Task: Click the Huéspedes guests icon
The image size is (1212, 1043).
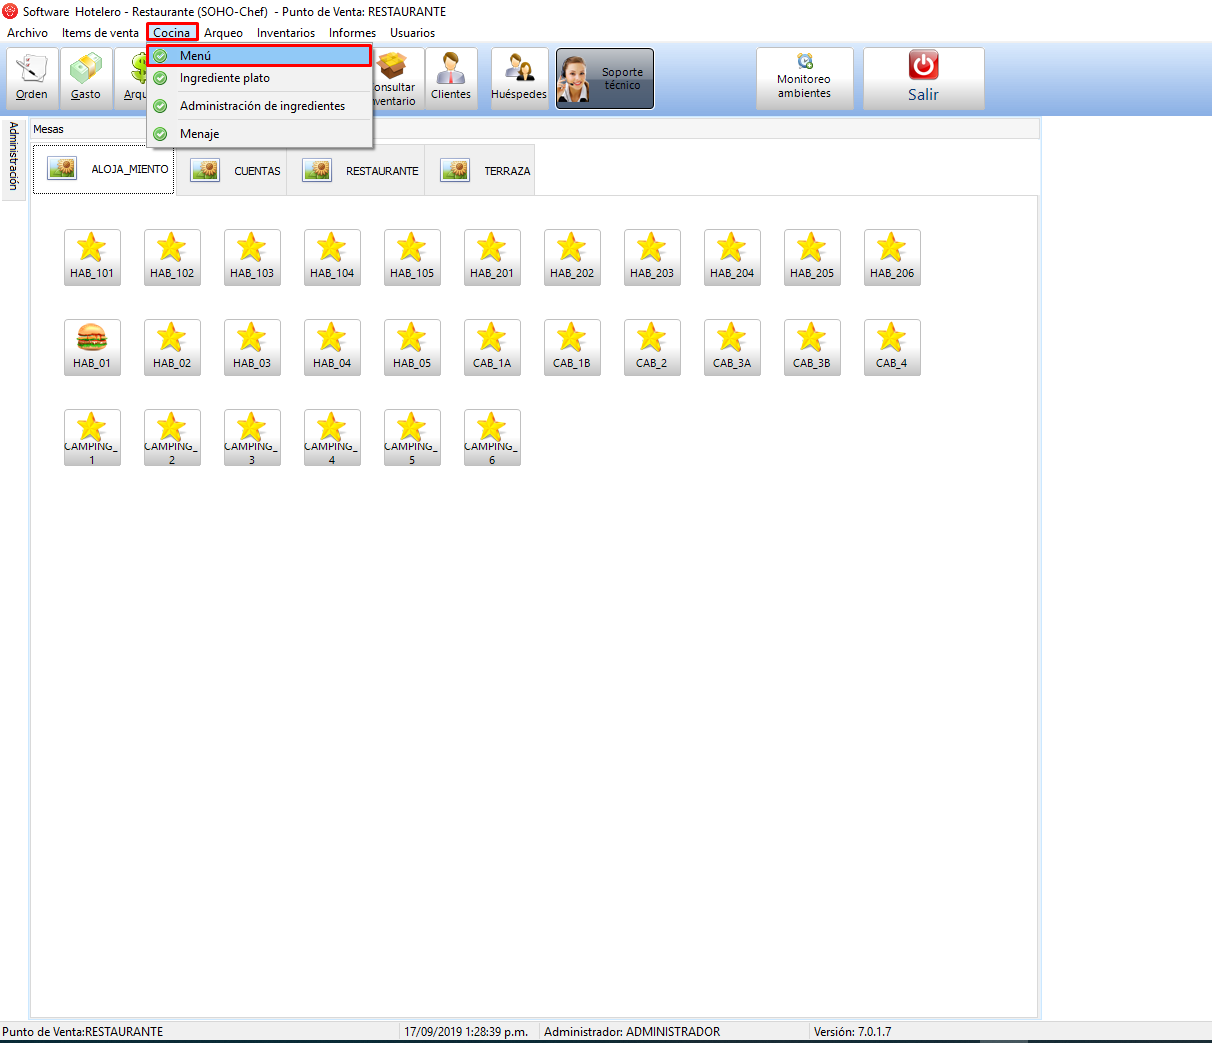Action: tap(519, 78)
